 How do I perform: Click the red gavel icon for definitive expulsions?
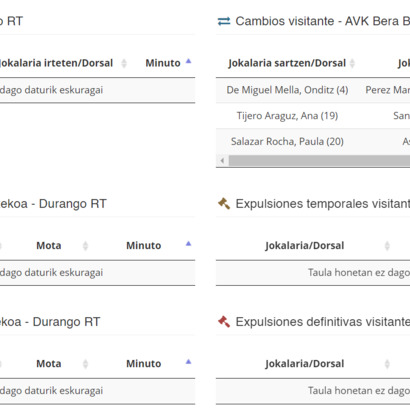coord(224,322)
